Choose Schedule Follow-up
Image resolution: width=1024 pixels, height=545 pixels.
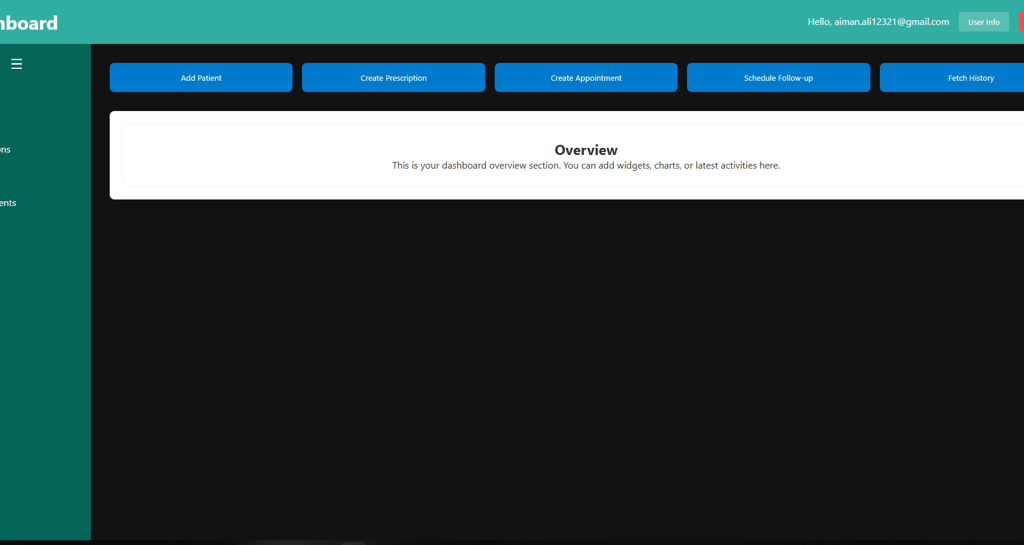point(778,78)
